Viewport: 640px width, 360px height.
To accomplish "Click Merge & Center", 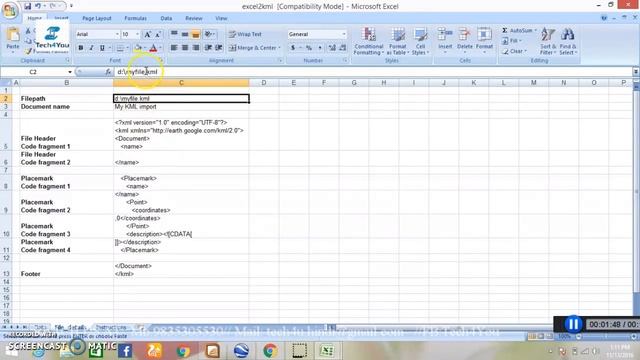I will [x=252, y=48].
